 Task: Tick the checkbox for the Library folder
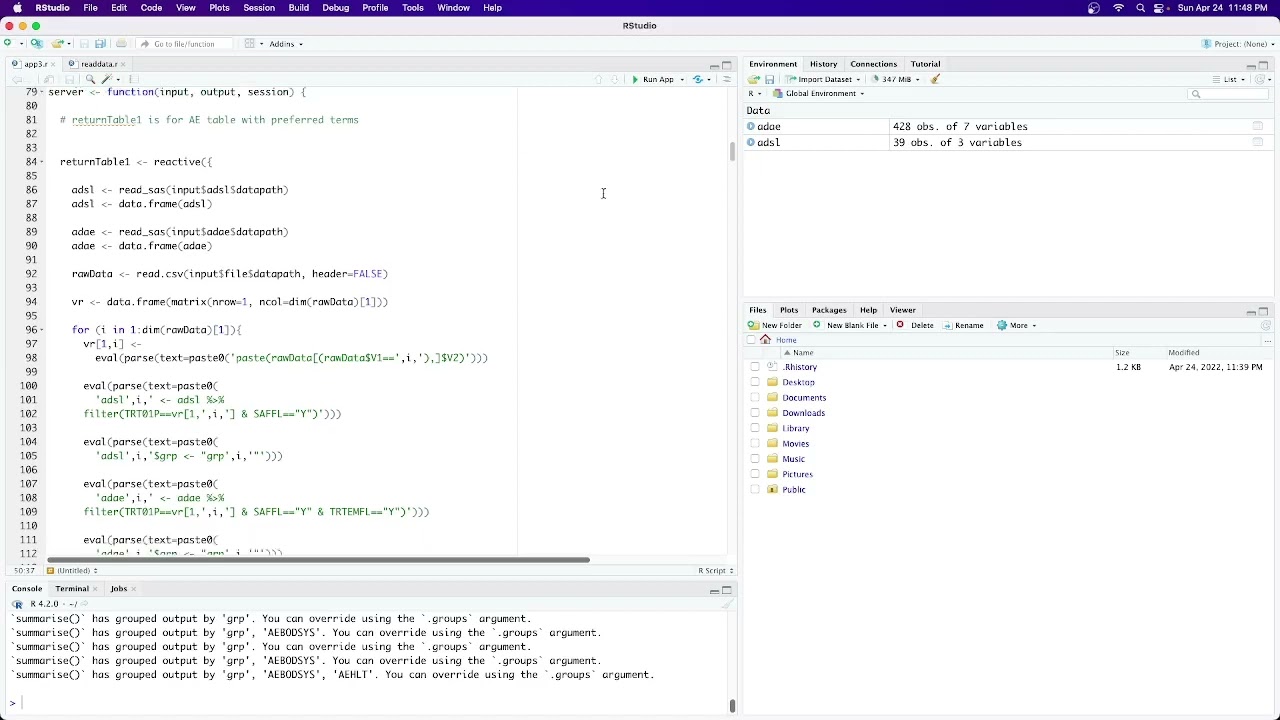coord(755,428)
